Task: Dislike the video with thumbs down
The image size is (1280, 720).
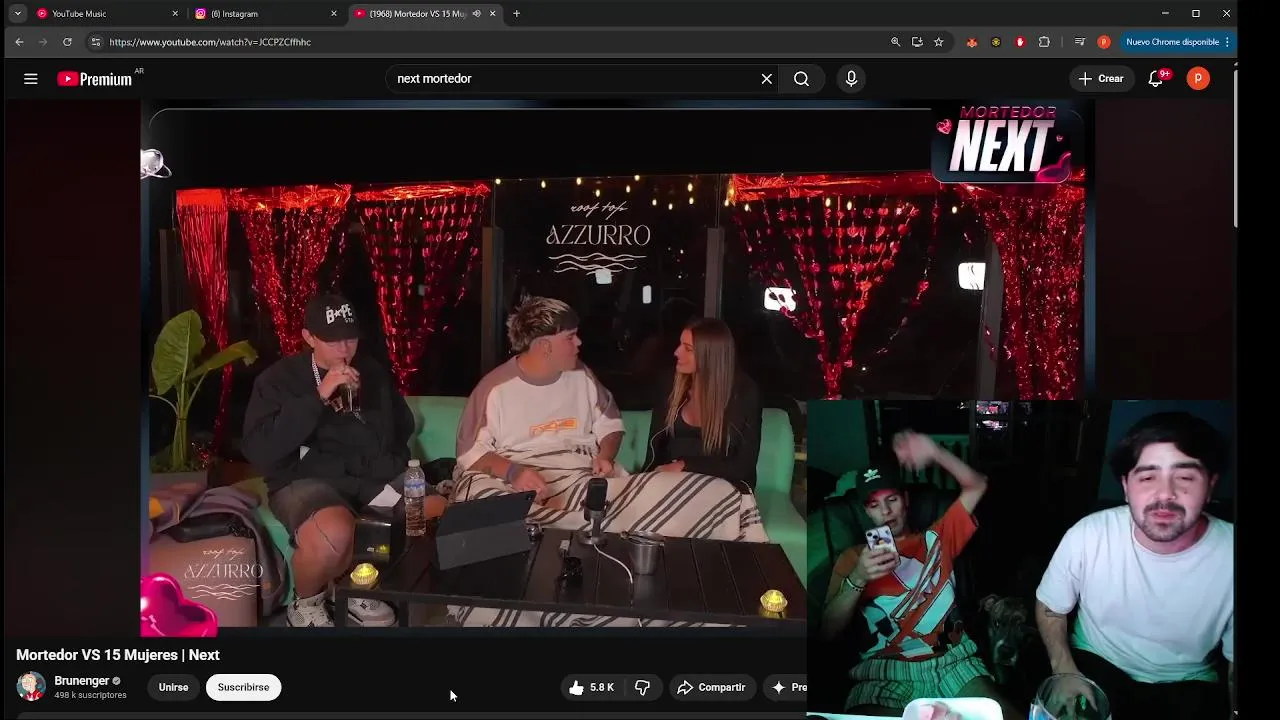Action: 643,687
